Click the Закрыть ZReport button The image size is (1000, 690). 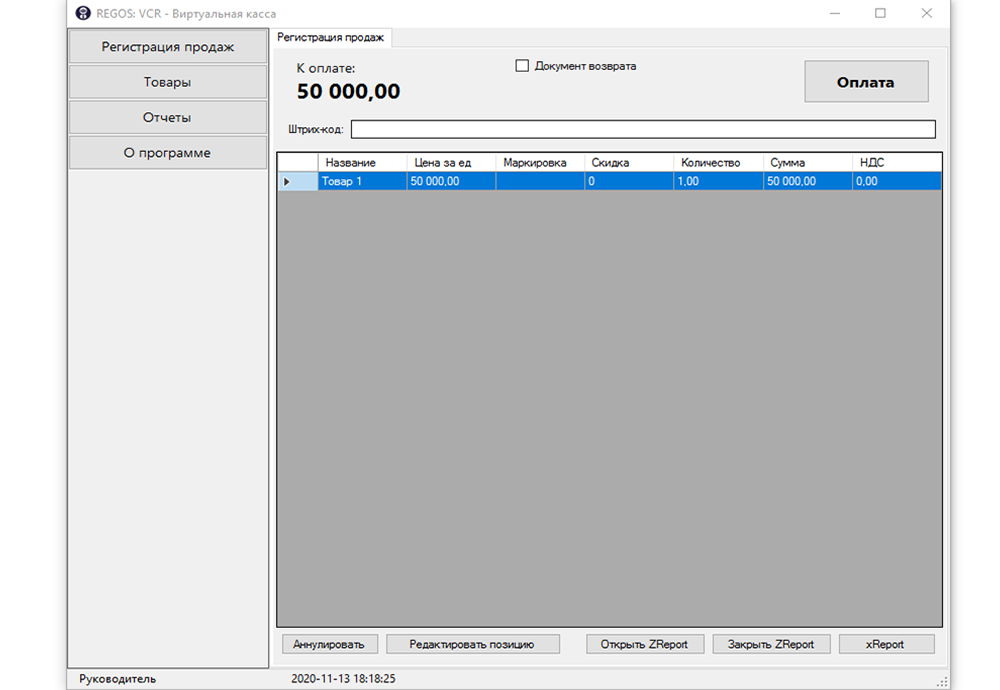(x=771, y=644)
